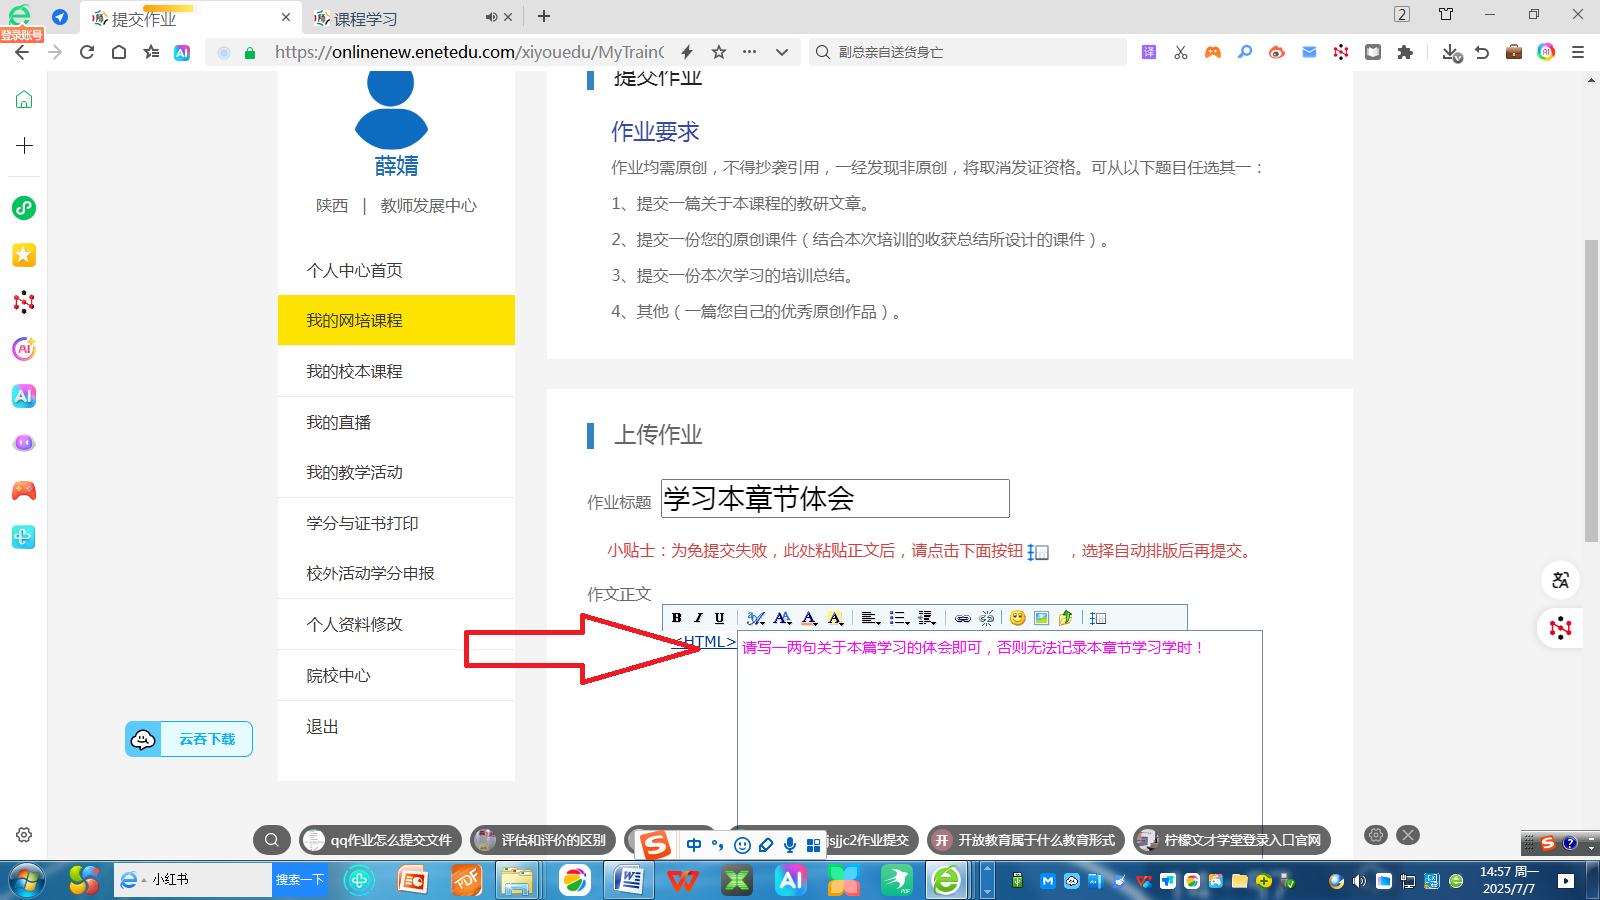Toggle bold formatting in the editor
1600x900 pixels.
(x=677, y=618)
